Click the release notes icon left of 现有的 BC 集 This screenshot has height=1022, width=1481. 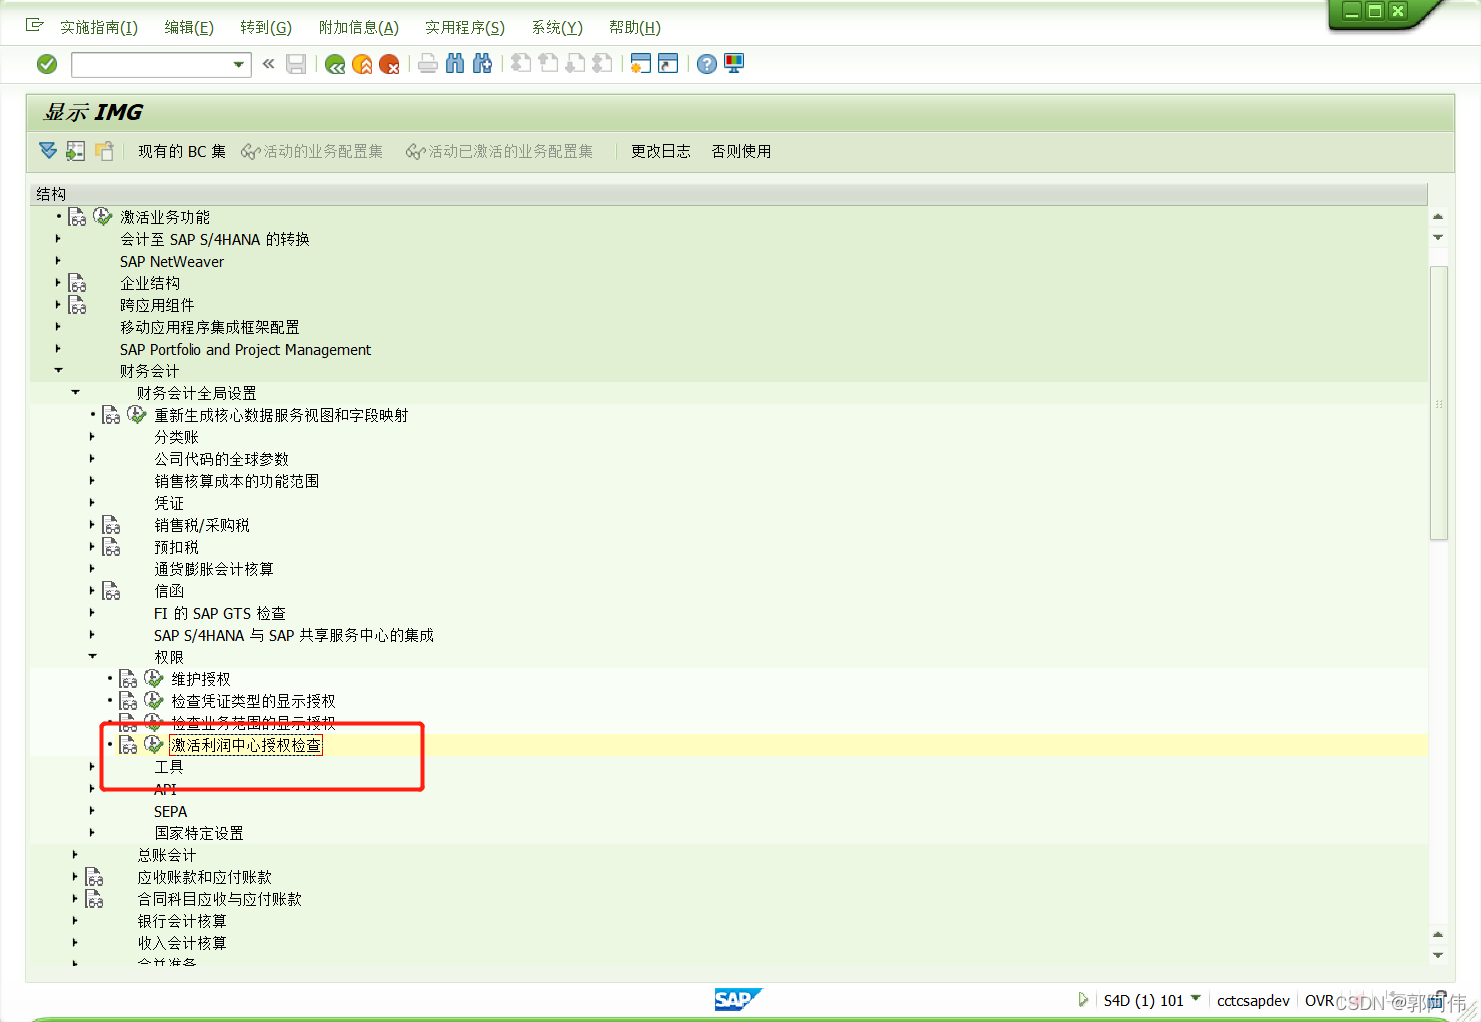point(104,151)
